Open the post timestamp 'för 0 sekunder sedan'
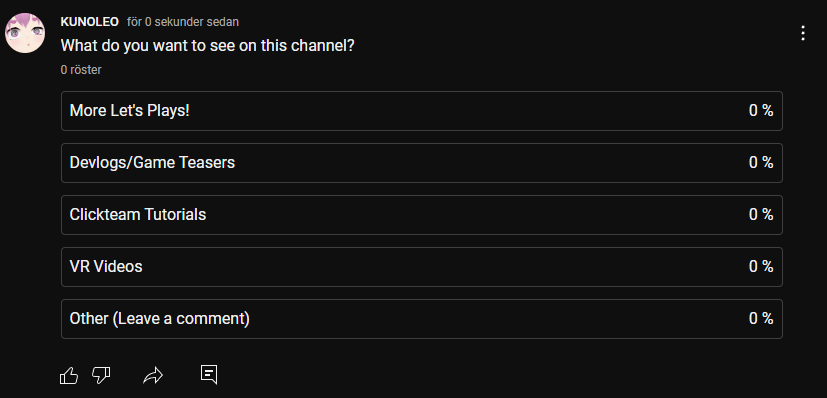827x398 pixels. pos(182,22)
